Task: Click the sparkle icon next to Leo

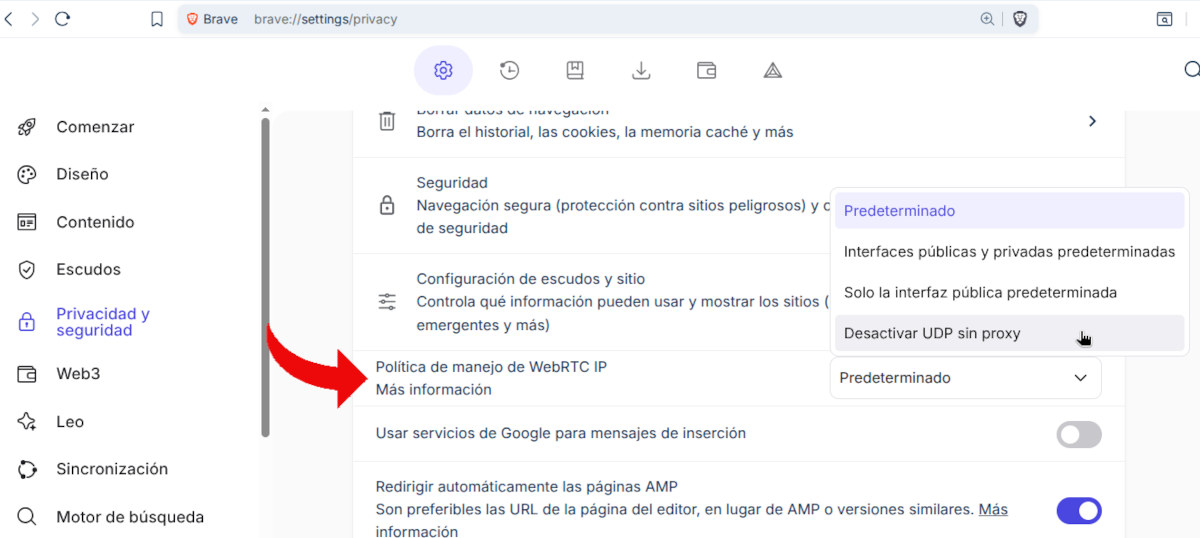Action: pos(27,421)
